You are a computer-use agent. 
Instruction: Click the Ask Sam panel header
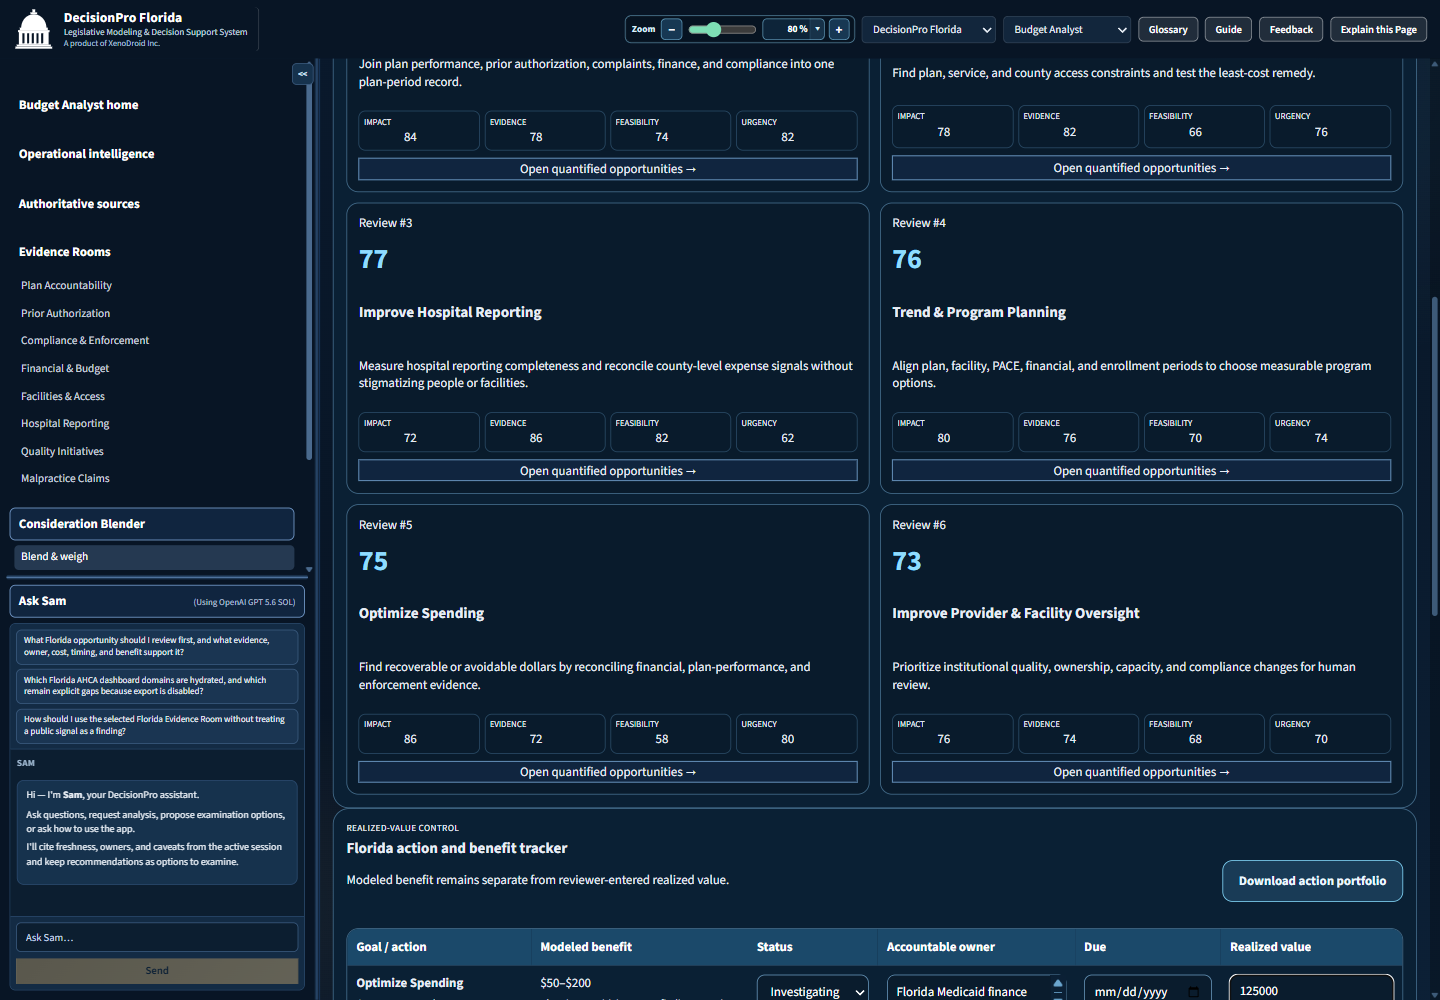pos(157,601)
